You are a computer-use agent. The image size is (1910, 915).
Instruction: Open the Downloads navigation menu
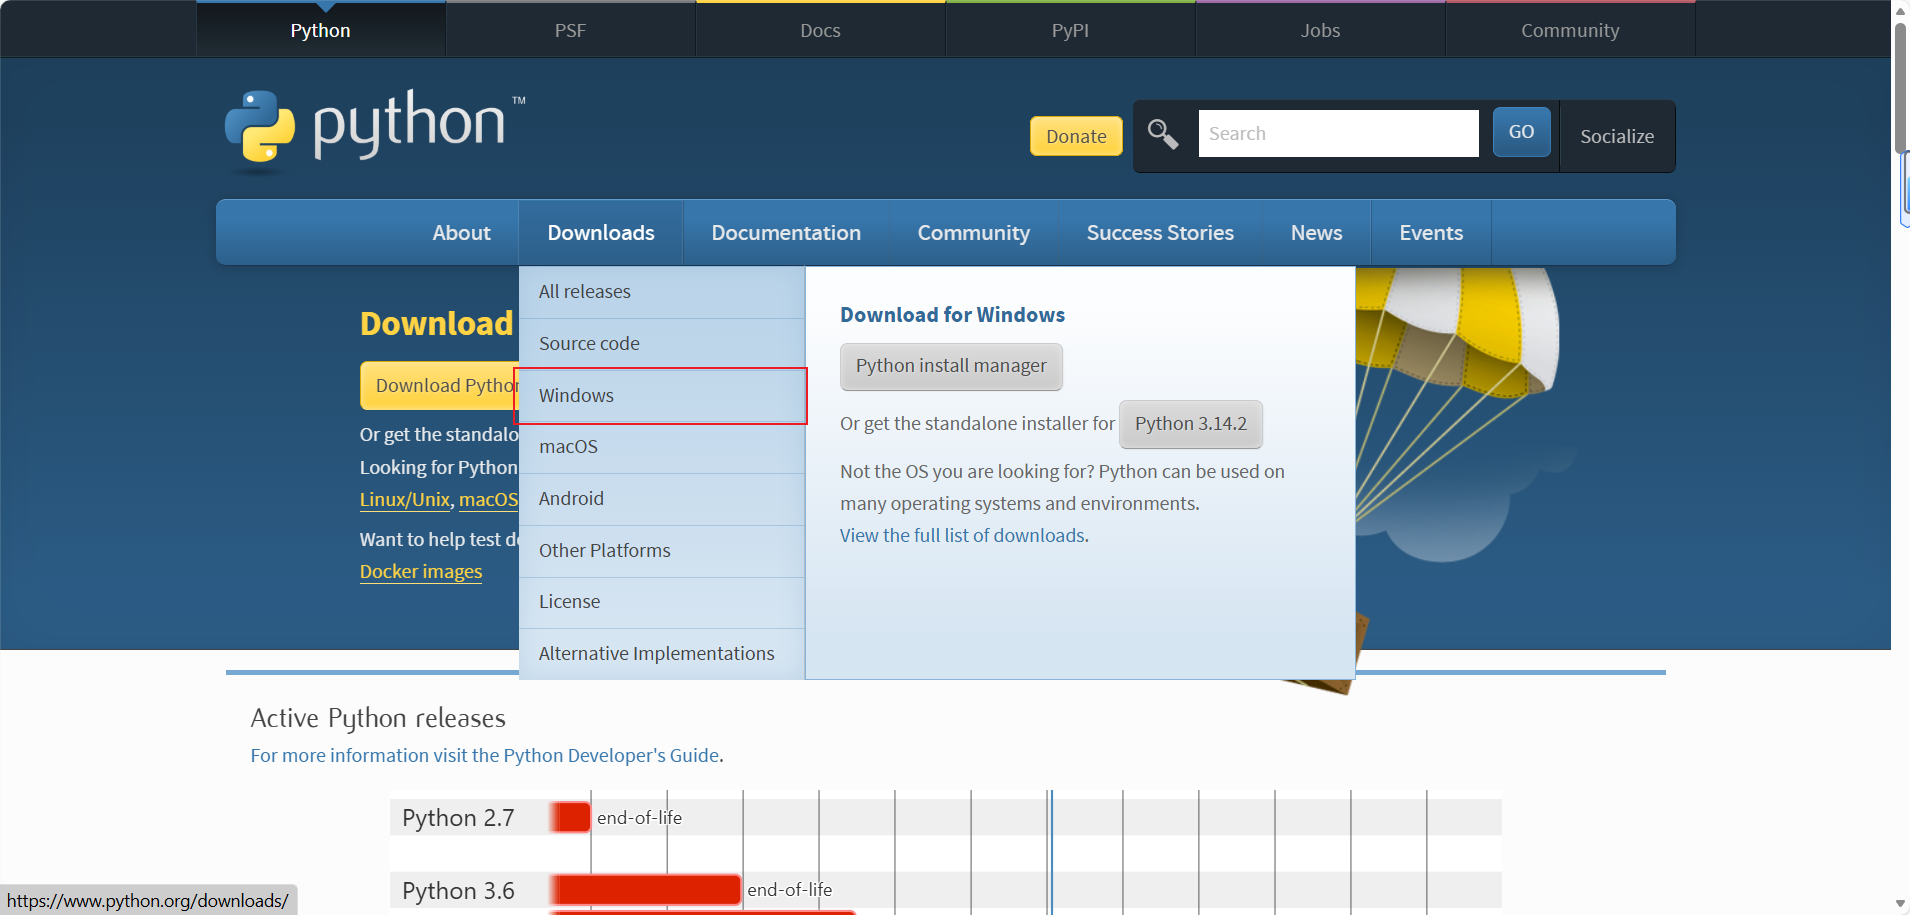pyautogui.click(x=601, y=232)
